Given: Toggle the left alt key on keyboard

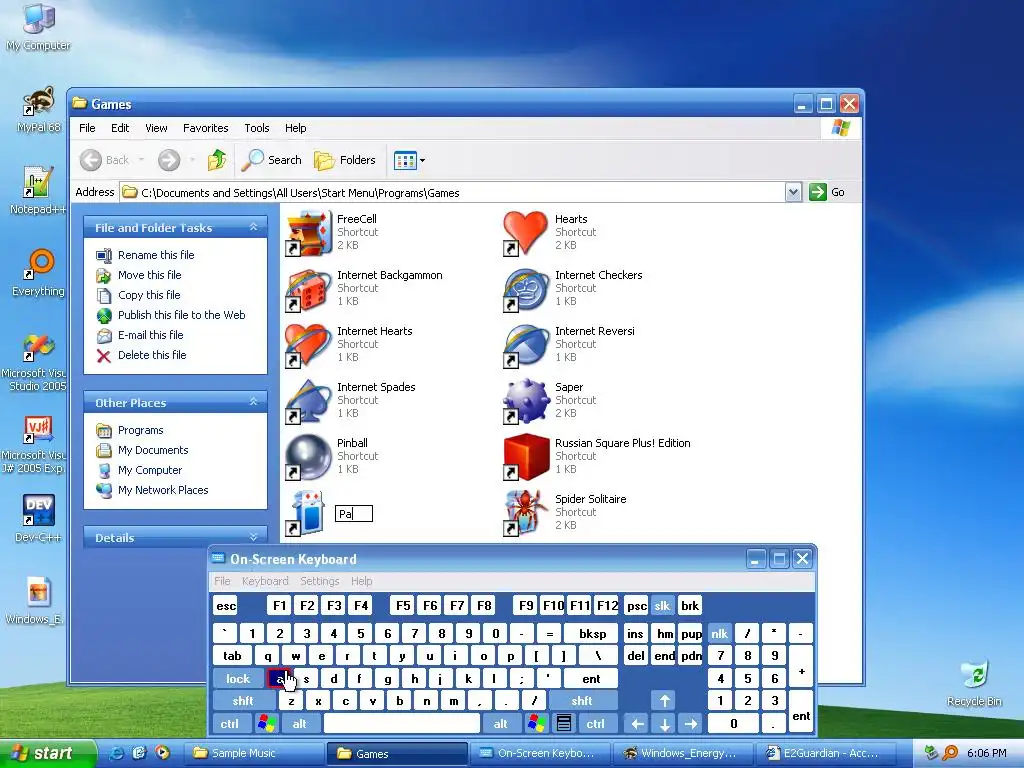Looking at the screenshot, I should 299,724.
